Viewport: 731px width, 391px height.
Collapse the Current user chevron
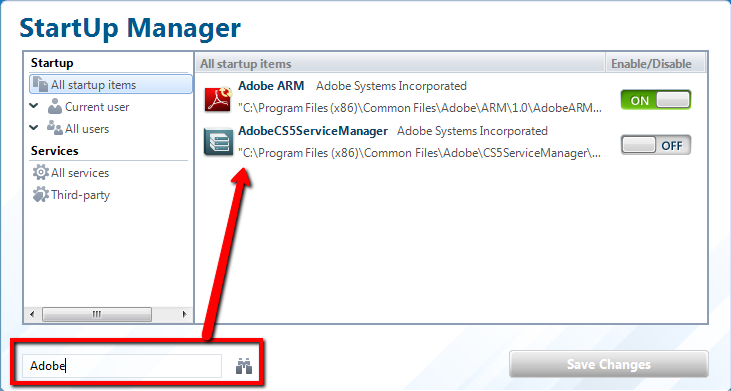[x=34, y=106]
